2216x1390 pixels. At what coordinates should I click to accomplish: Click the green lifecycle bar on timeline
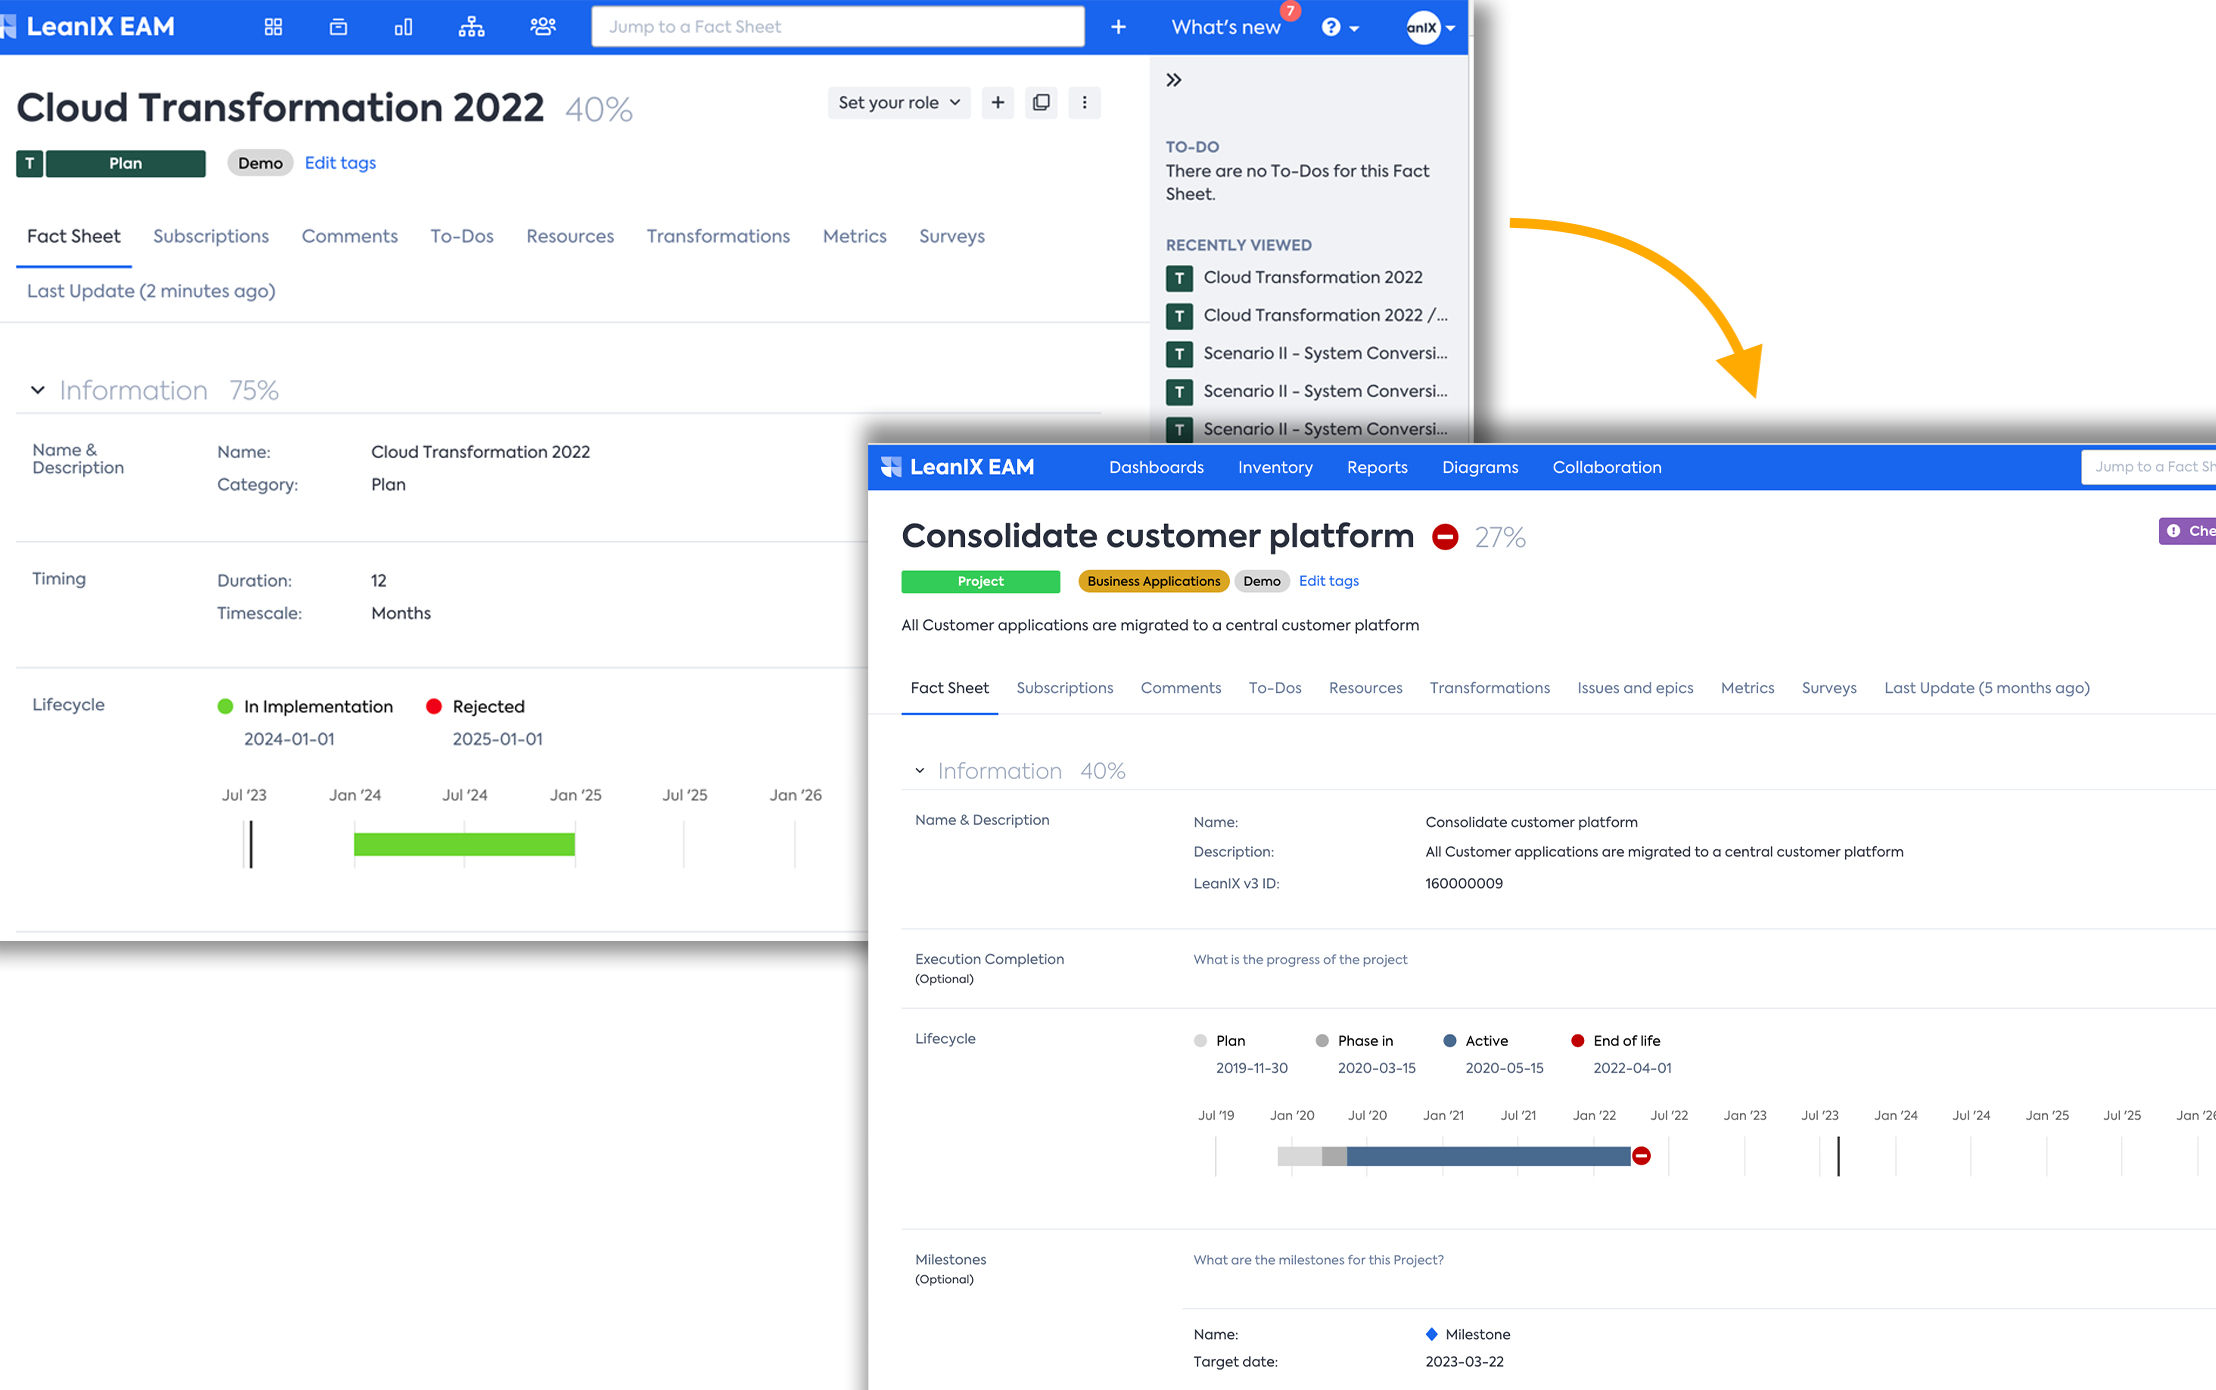pyautogui.click(x=464, y=844)
